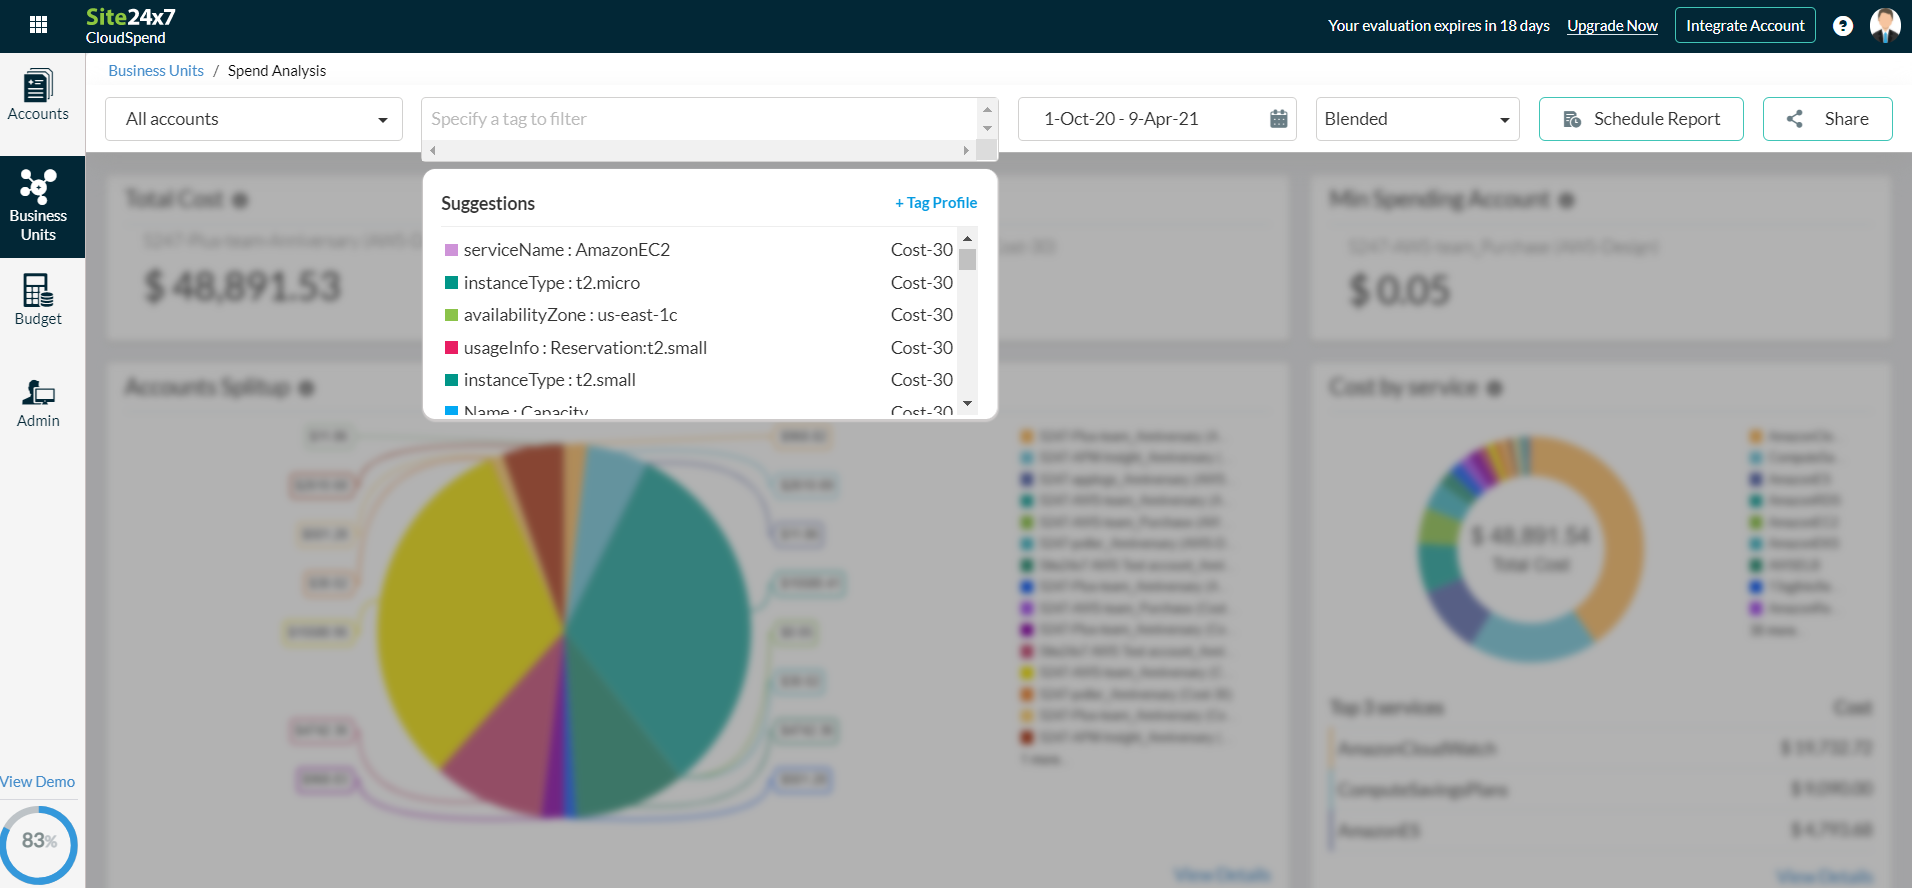This screenshot has height=888, width=1912.
Task: Select suggestion availabilityZone : us-east-1c
Action: click(698, 315)
